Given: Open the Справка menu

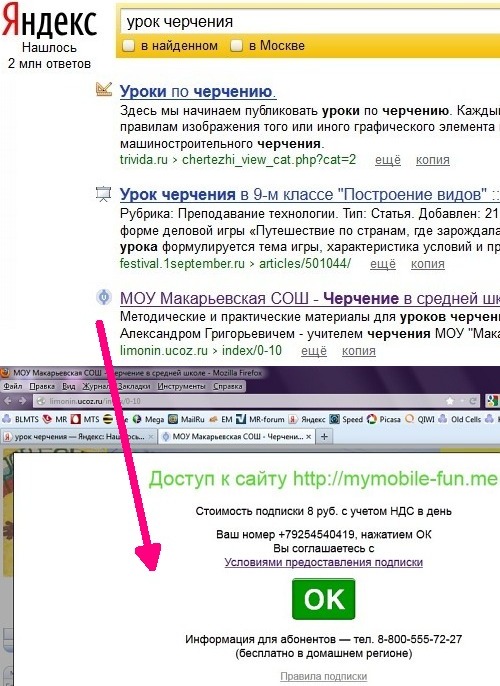Looking at the screenshot, I should tap(227, 386).
